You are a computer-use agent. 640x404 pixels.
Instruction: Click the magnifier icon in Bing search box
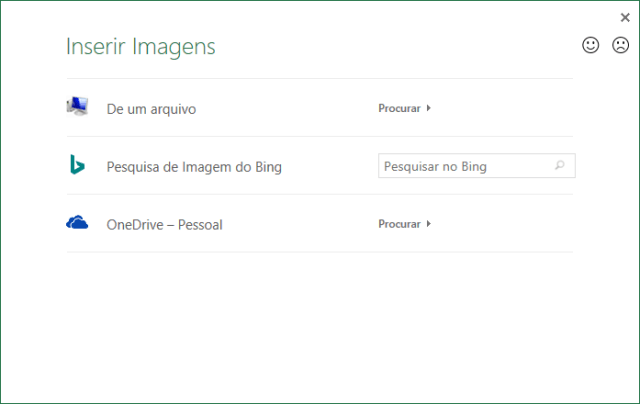tap(560, 166)
